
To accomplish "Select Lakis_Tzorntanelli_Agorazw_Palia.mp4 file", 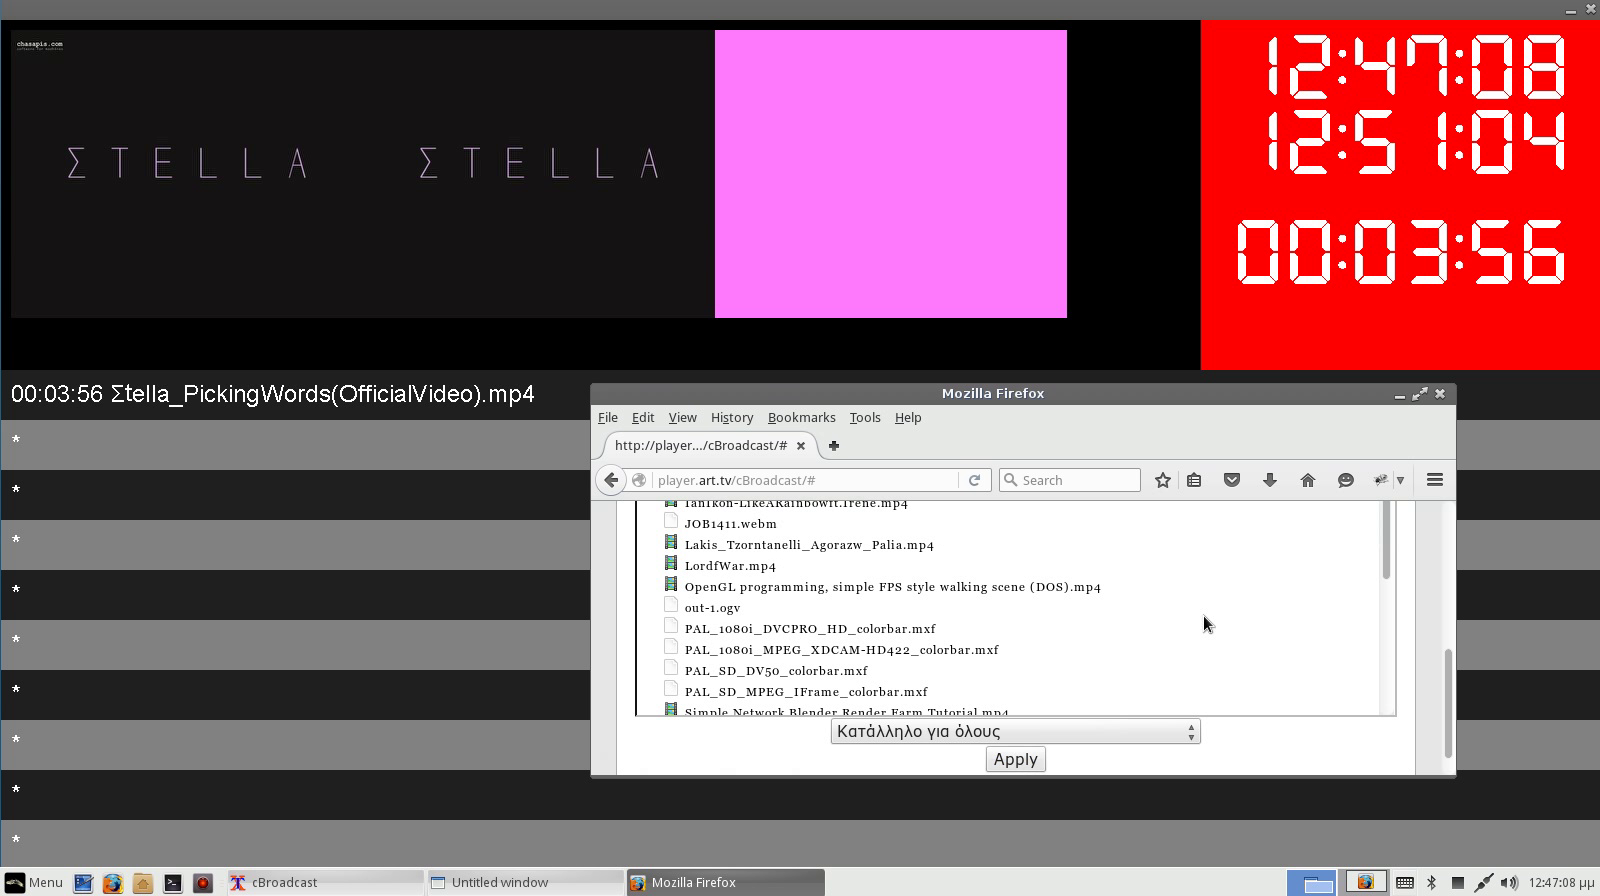I will [809, 545].
